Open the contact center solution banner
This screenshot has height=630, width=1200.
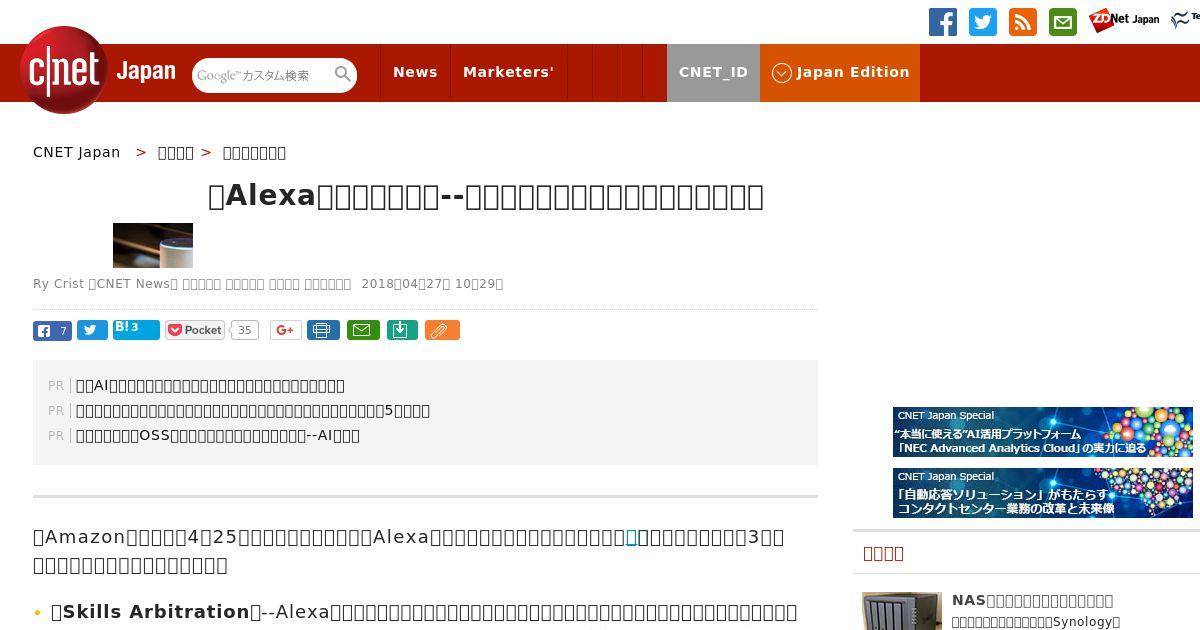(1043, 493)
